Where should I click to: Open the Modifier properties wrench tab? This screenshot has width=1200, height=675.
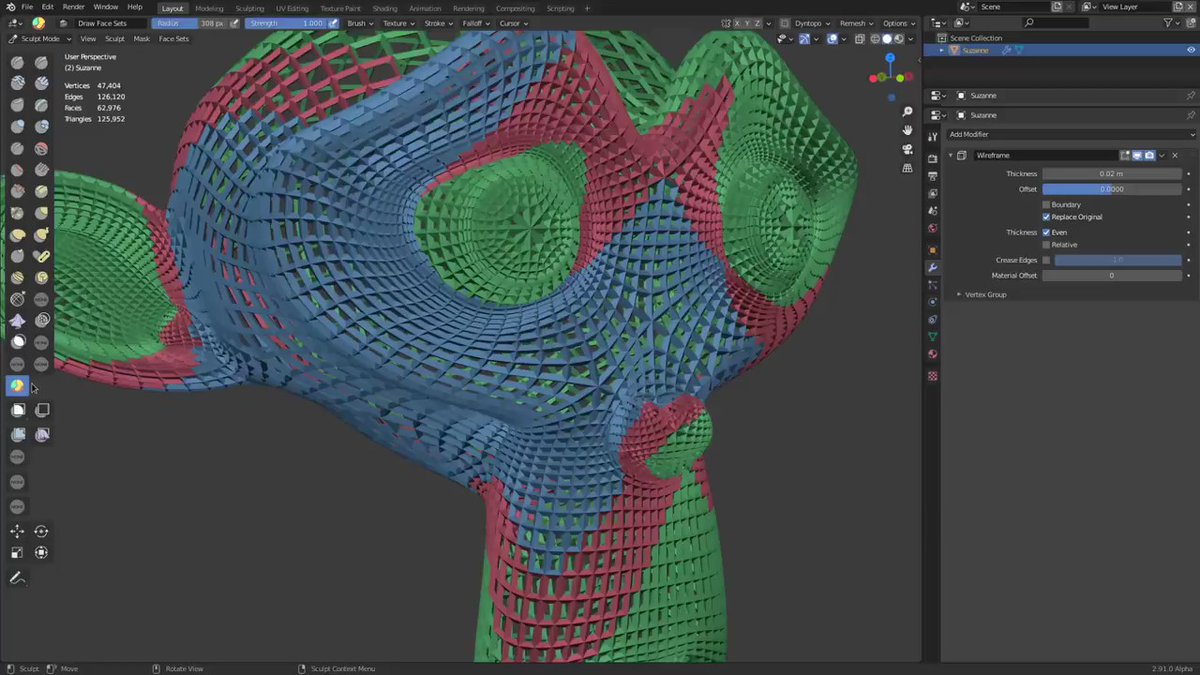click(x=933, y=268)
